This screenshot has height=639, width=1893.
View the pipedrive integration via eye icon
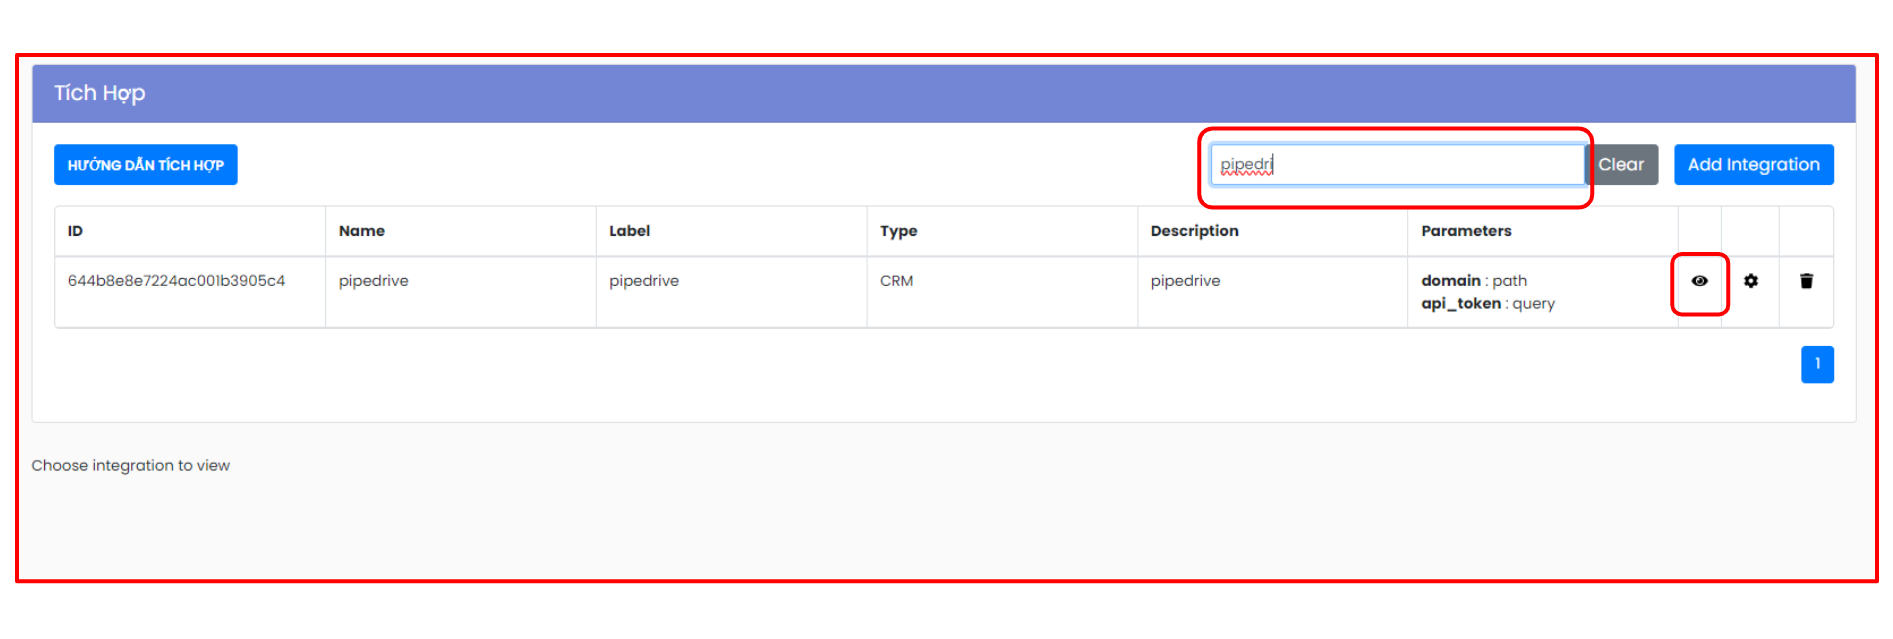point(1699,281)
